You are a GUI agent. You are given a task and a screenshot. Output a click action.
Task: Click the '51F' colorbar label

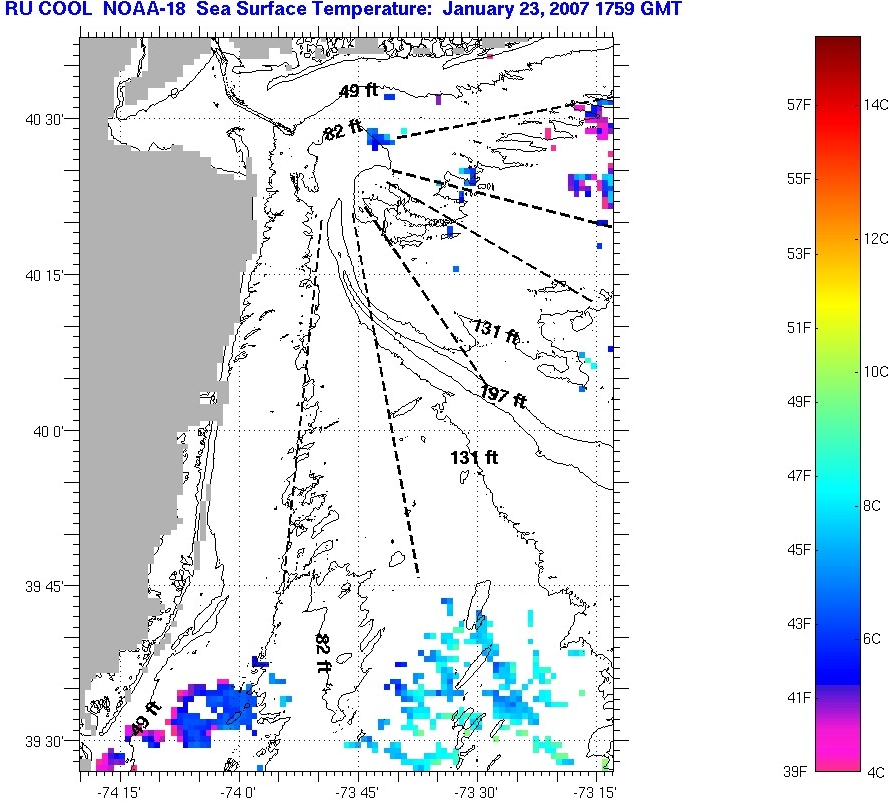pos(798,328)
